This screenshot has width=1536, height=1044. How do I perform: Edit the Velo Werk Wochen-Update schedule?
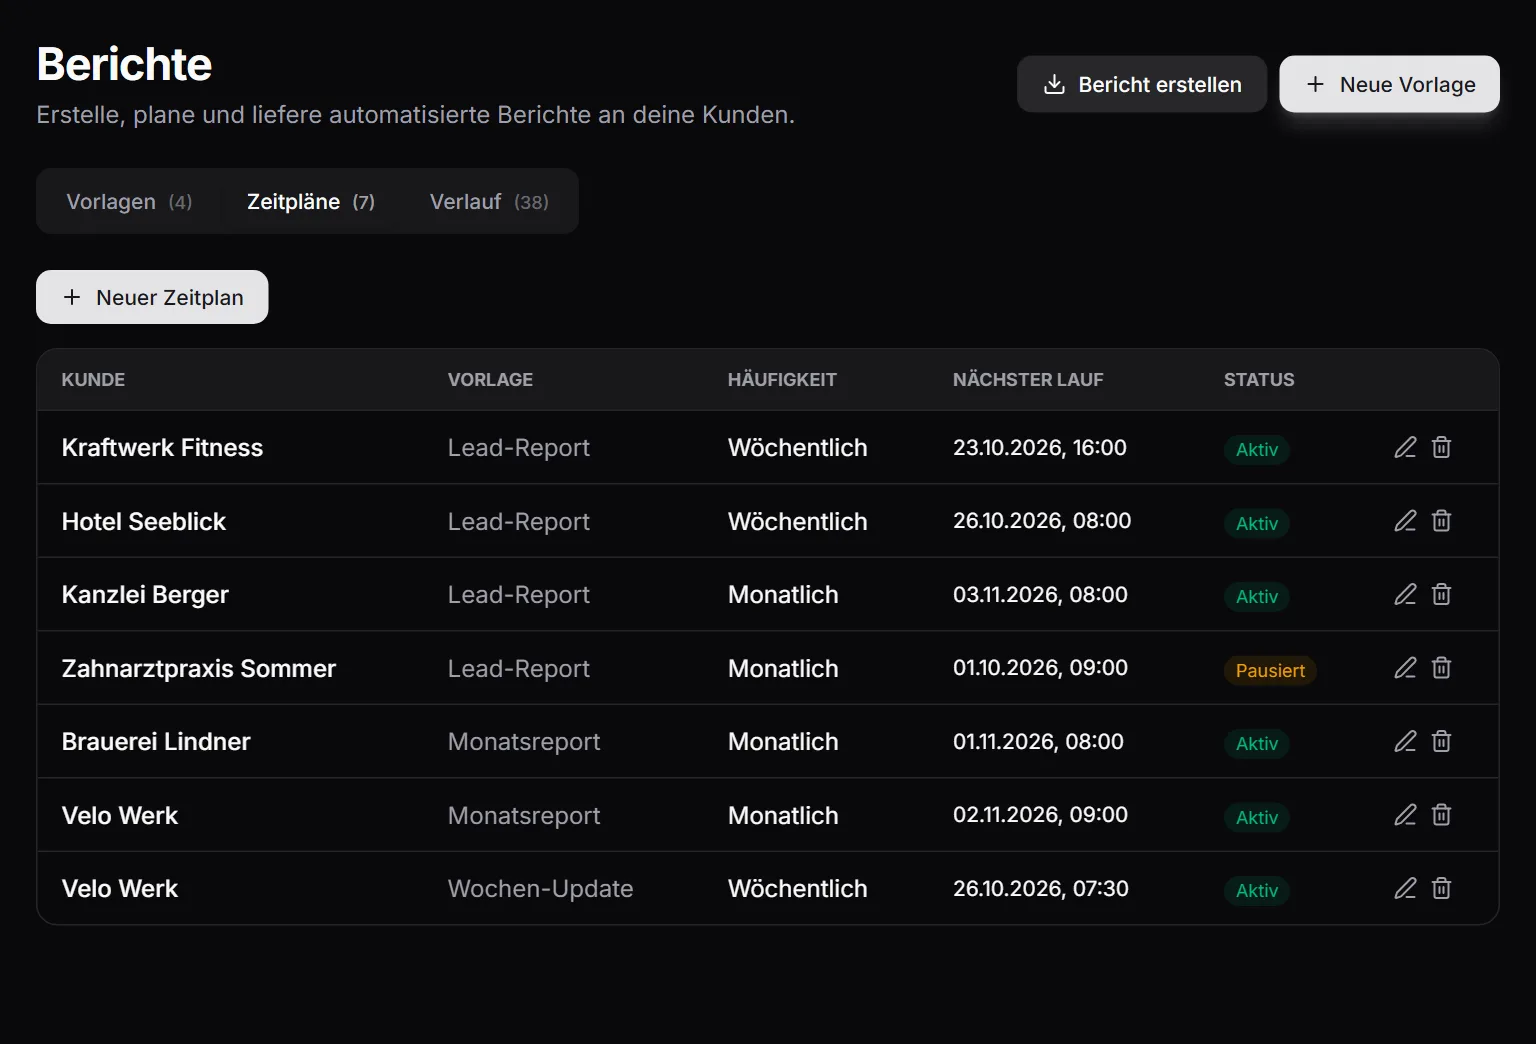(x=1405, y=888)
